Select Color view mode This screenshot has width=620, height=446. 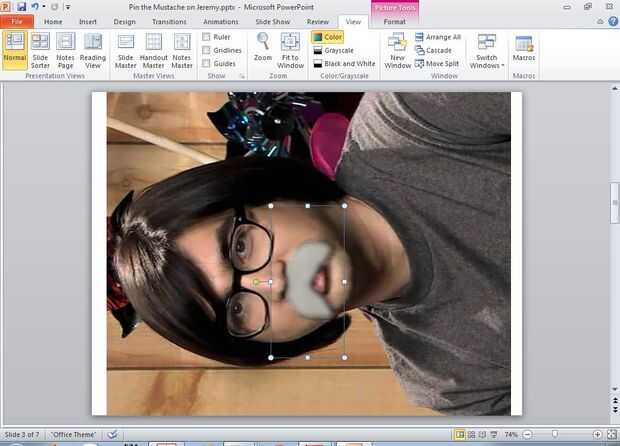[327, 37]
